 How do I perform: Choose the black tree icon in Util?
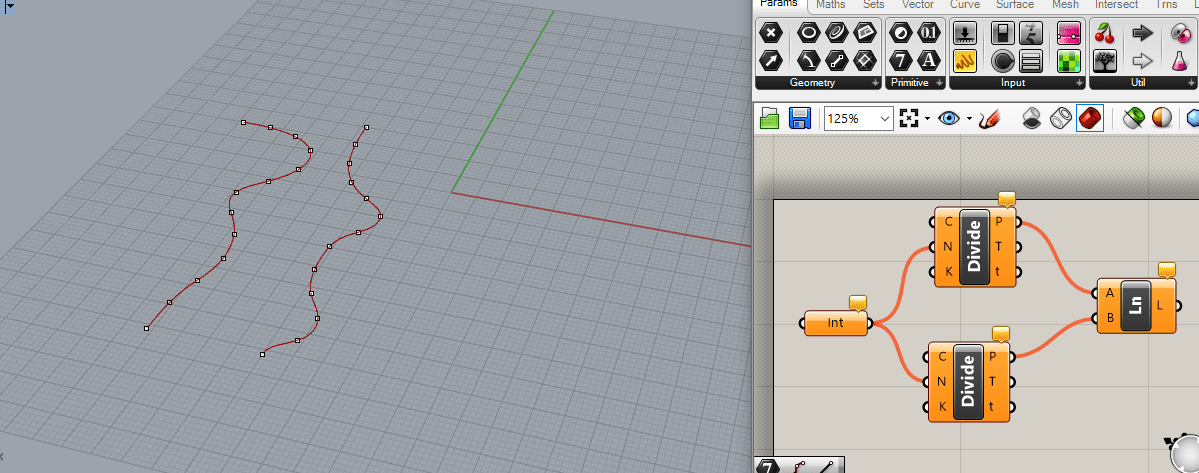pyautogui.click(x=1105, y=60)
